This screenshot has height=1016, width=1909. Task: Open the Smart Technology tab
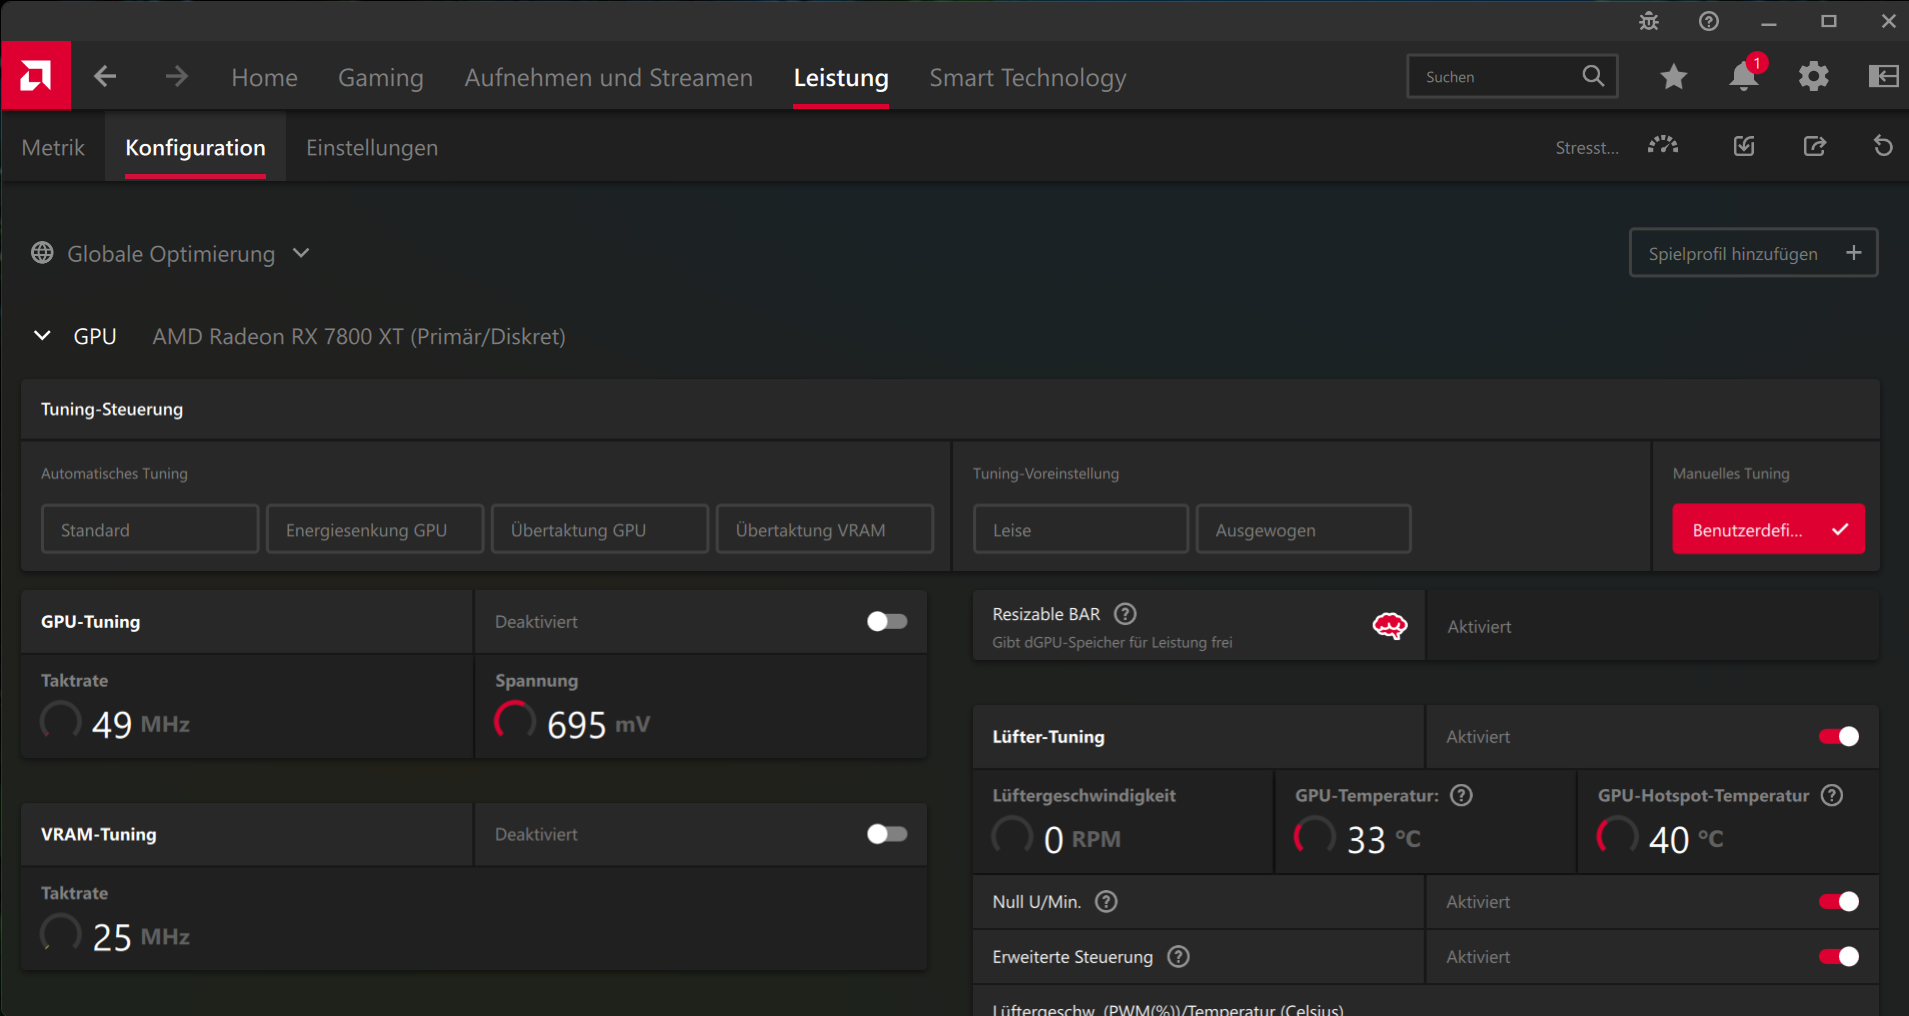1027,77
